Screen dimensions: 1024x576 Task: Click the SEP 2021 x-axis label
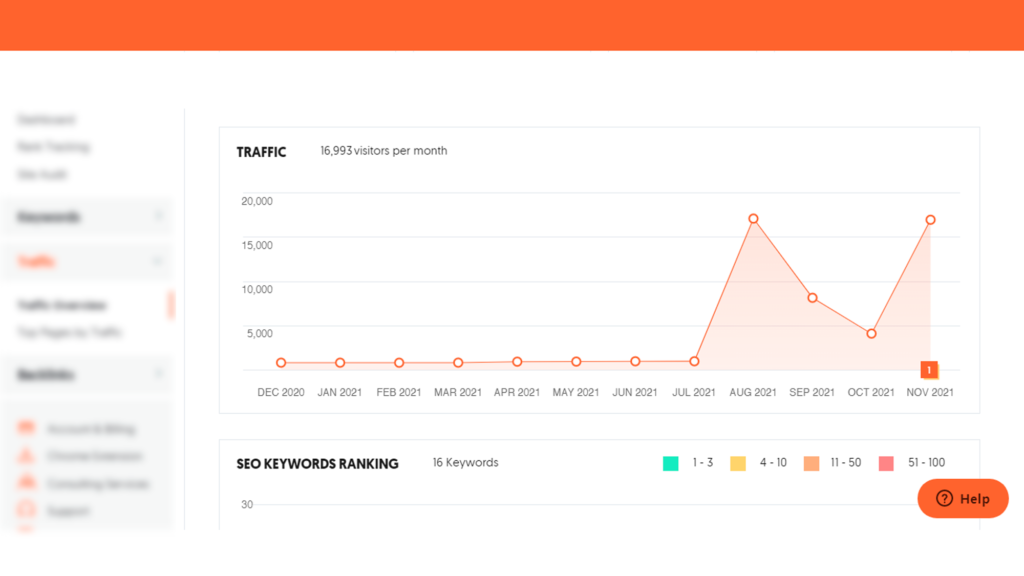tap(812, 392)
